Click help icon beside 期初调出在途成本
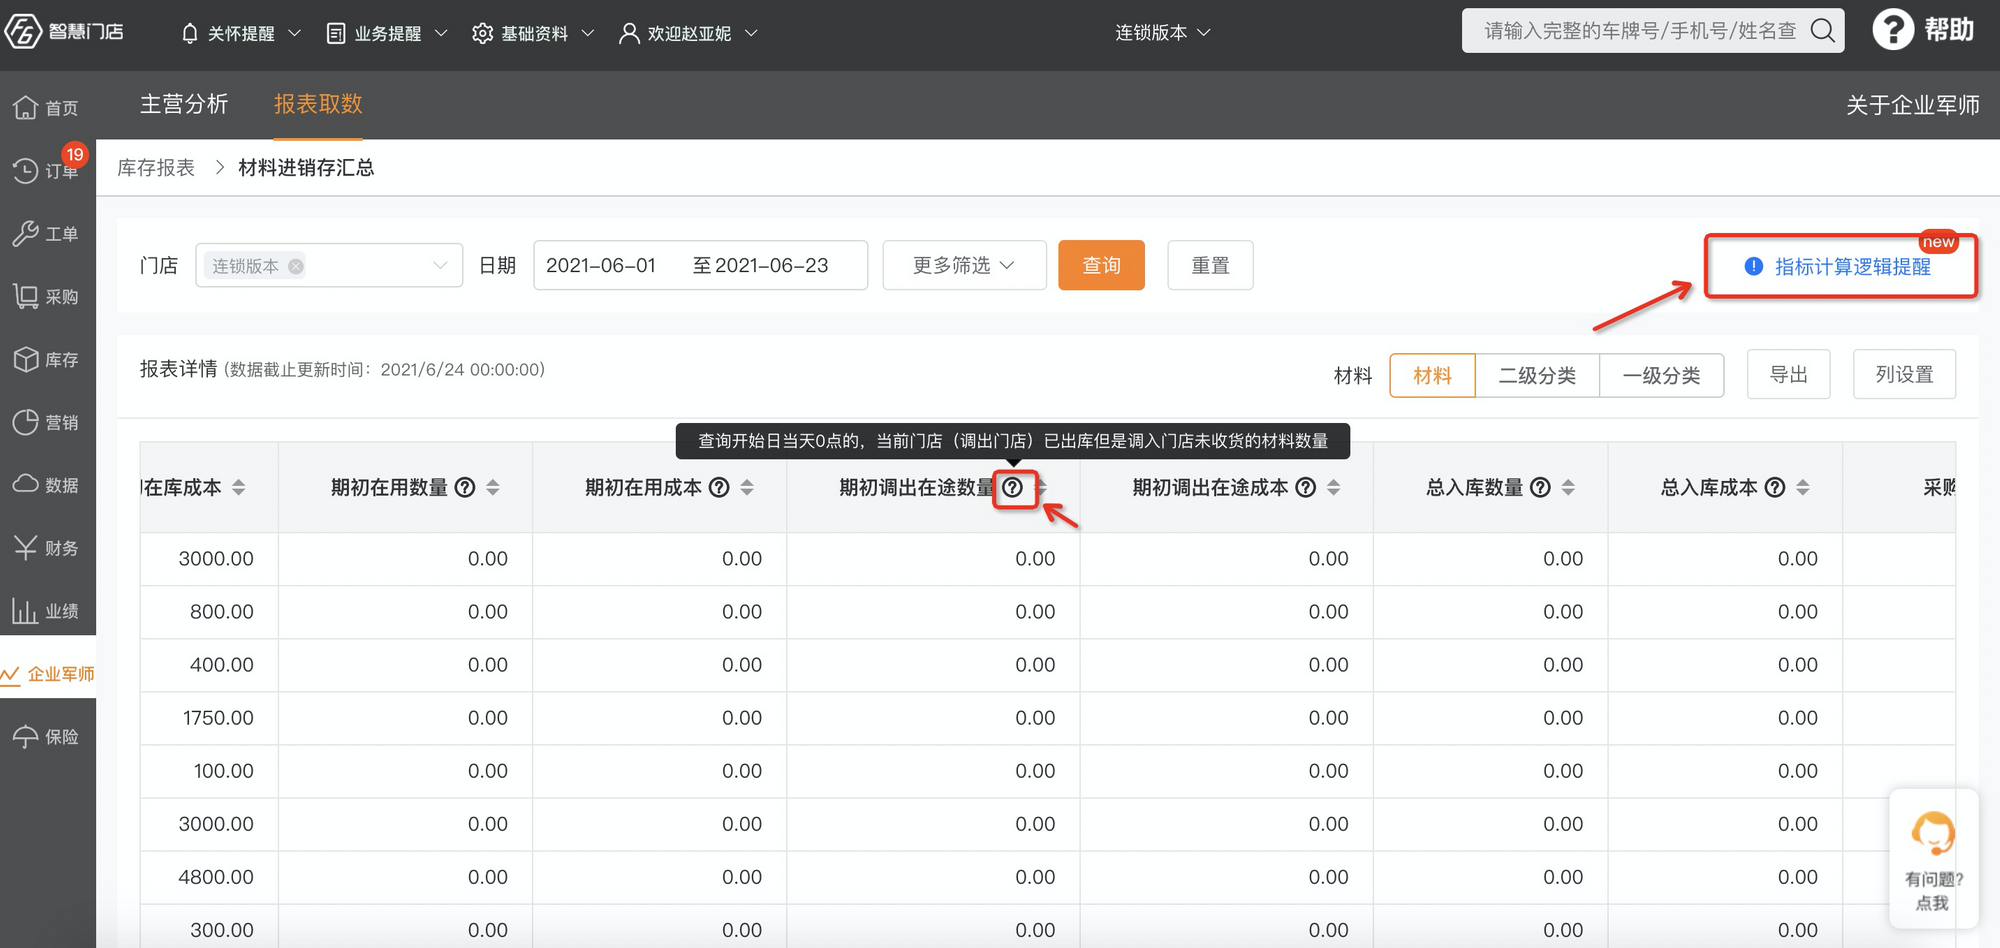The width and height of the screenshot is (2000, 948). click(x=1306, y=487)
